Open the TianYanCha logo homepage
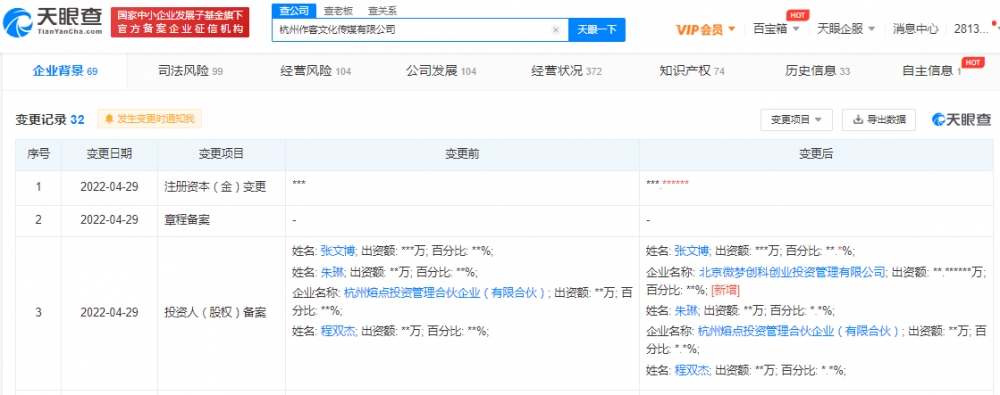 coord(52,22)
